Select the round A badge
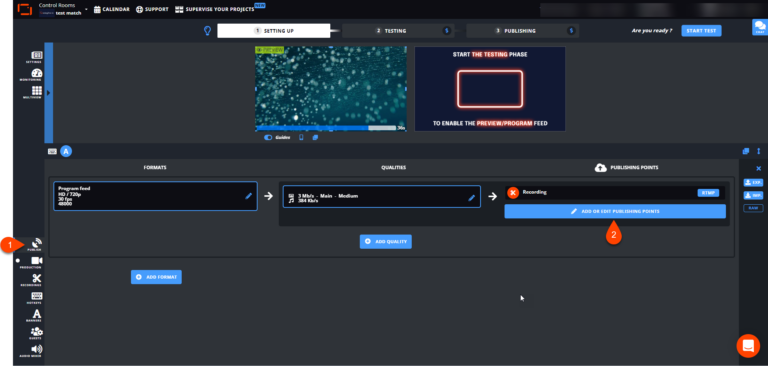The width and height of the screenshot is (768, 366). pyautogui.click(x=66, y=151)
